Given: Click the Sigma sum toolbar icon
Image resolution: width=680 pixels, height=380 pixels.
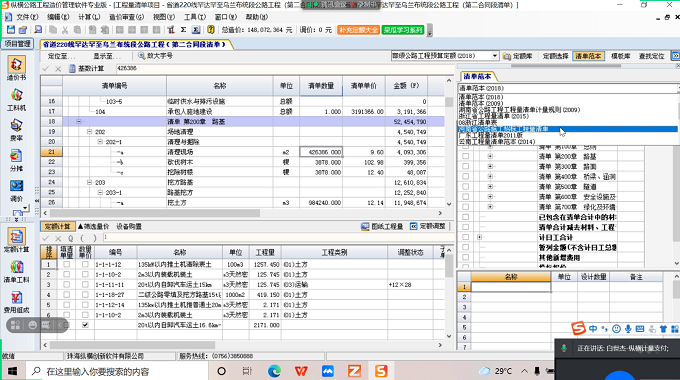Looking at the screenshot, I should [x=183, y=29].
